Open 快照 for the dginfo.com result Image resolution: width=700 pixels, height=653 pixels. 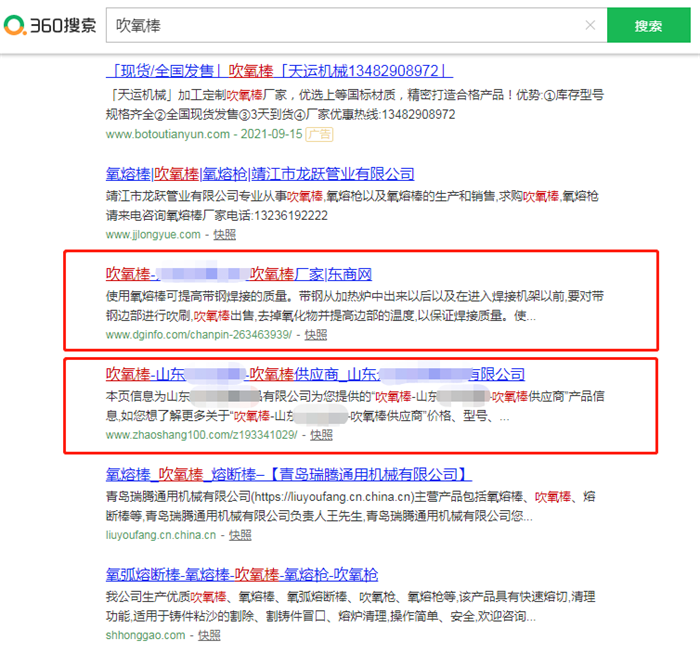coord(316,334)
